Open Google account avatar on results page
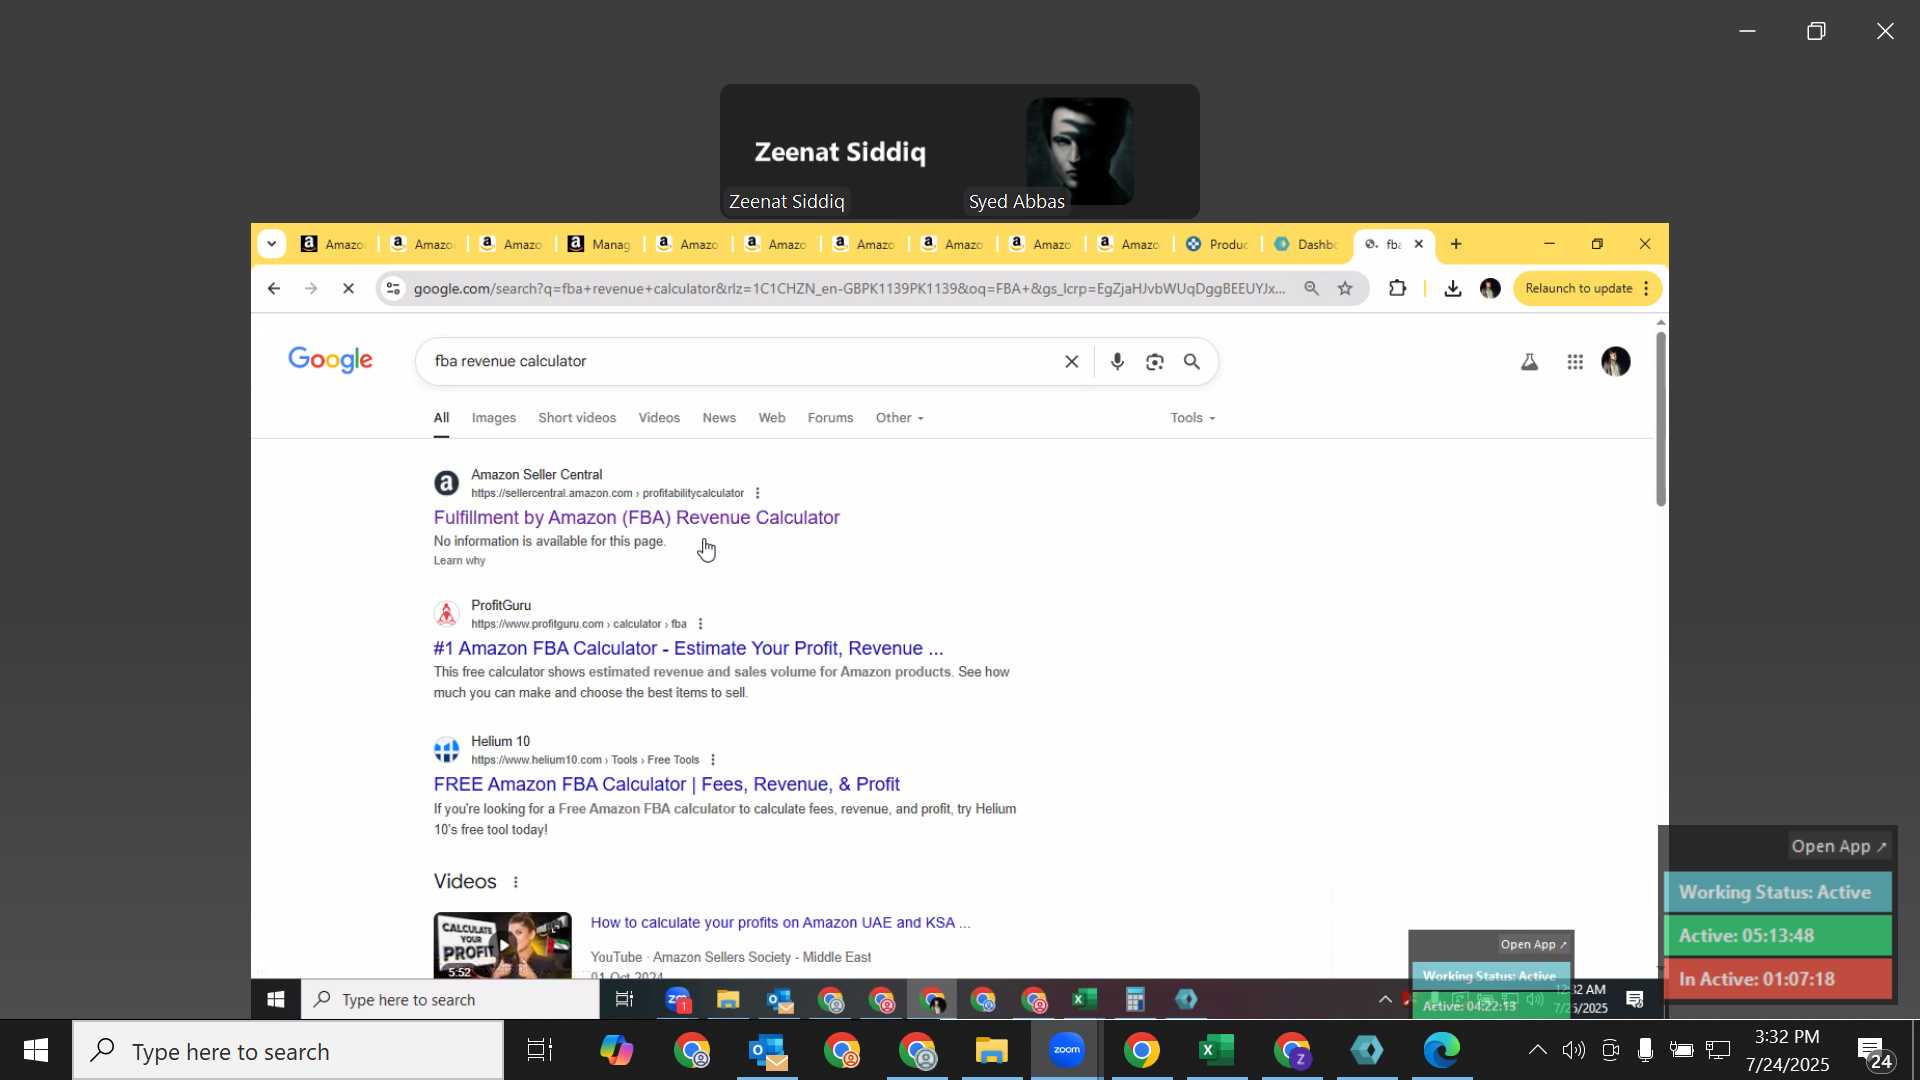This screenshot has height=1080, width=1920. (x=1616, y=362)
